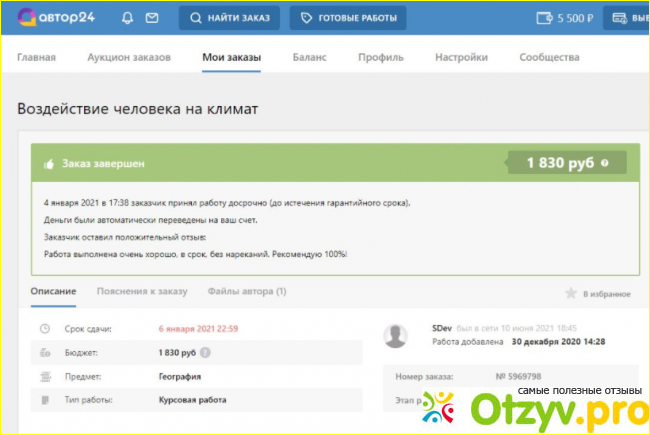Viewport: 650px width, 435px height.
Task: Open messages envelope icon
Action: click(151, 18)
